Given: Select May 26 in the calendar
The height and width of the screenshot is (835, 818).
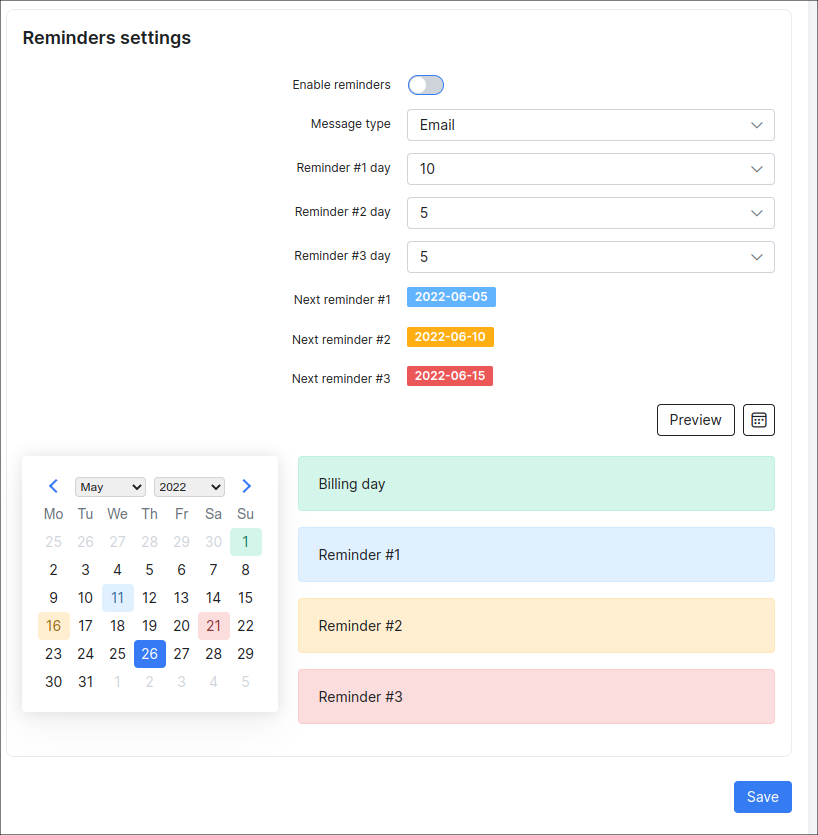Looking at the screenshot, I should [149, 654].
